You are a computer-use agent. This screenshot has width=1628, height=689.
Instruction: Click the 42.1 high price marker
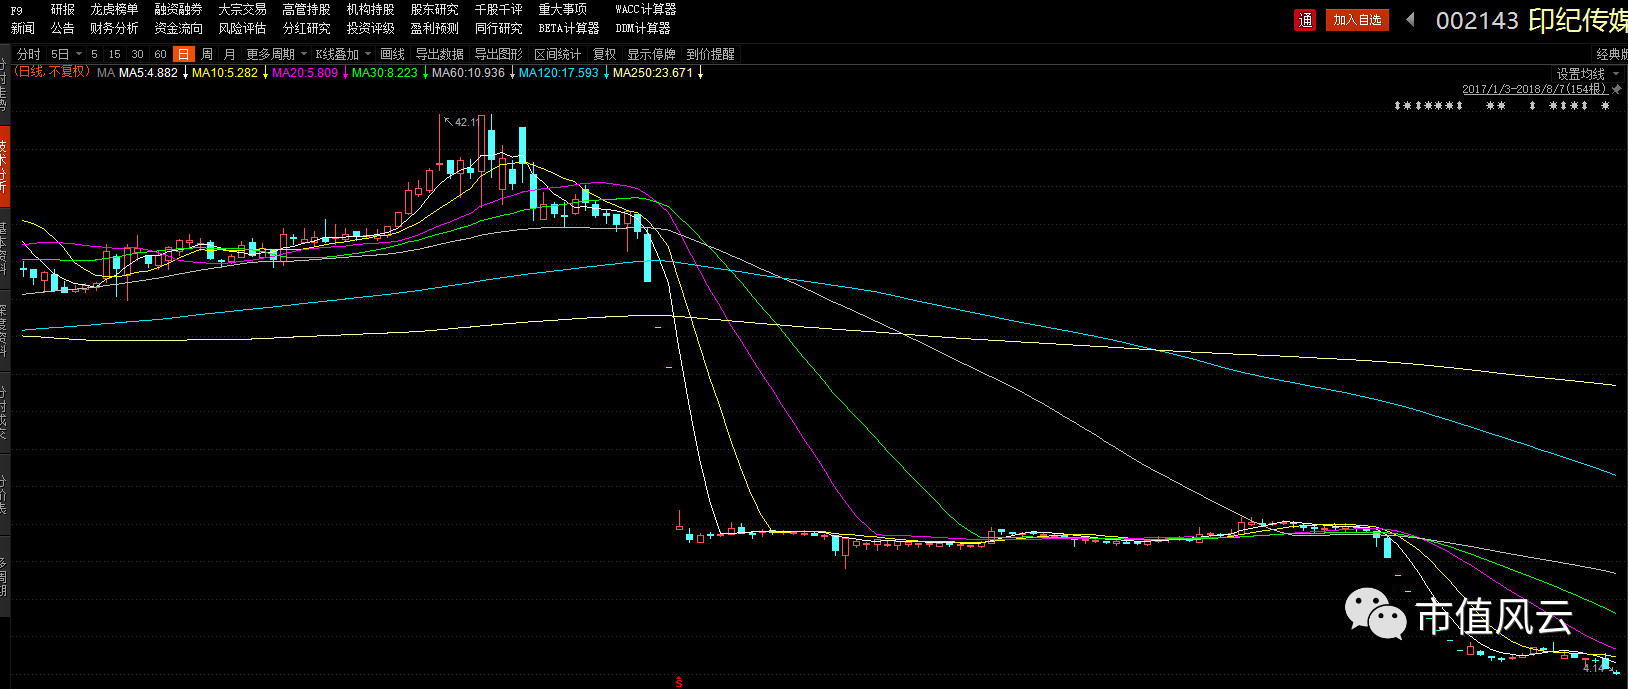[465, 122]
